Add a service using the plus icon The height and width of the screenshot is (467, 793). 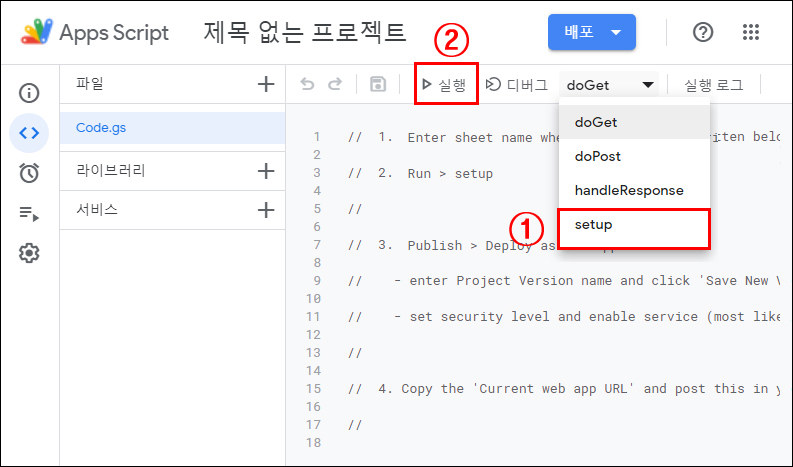pos(266,210)
